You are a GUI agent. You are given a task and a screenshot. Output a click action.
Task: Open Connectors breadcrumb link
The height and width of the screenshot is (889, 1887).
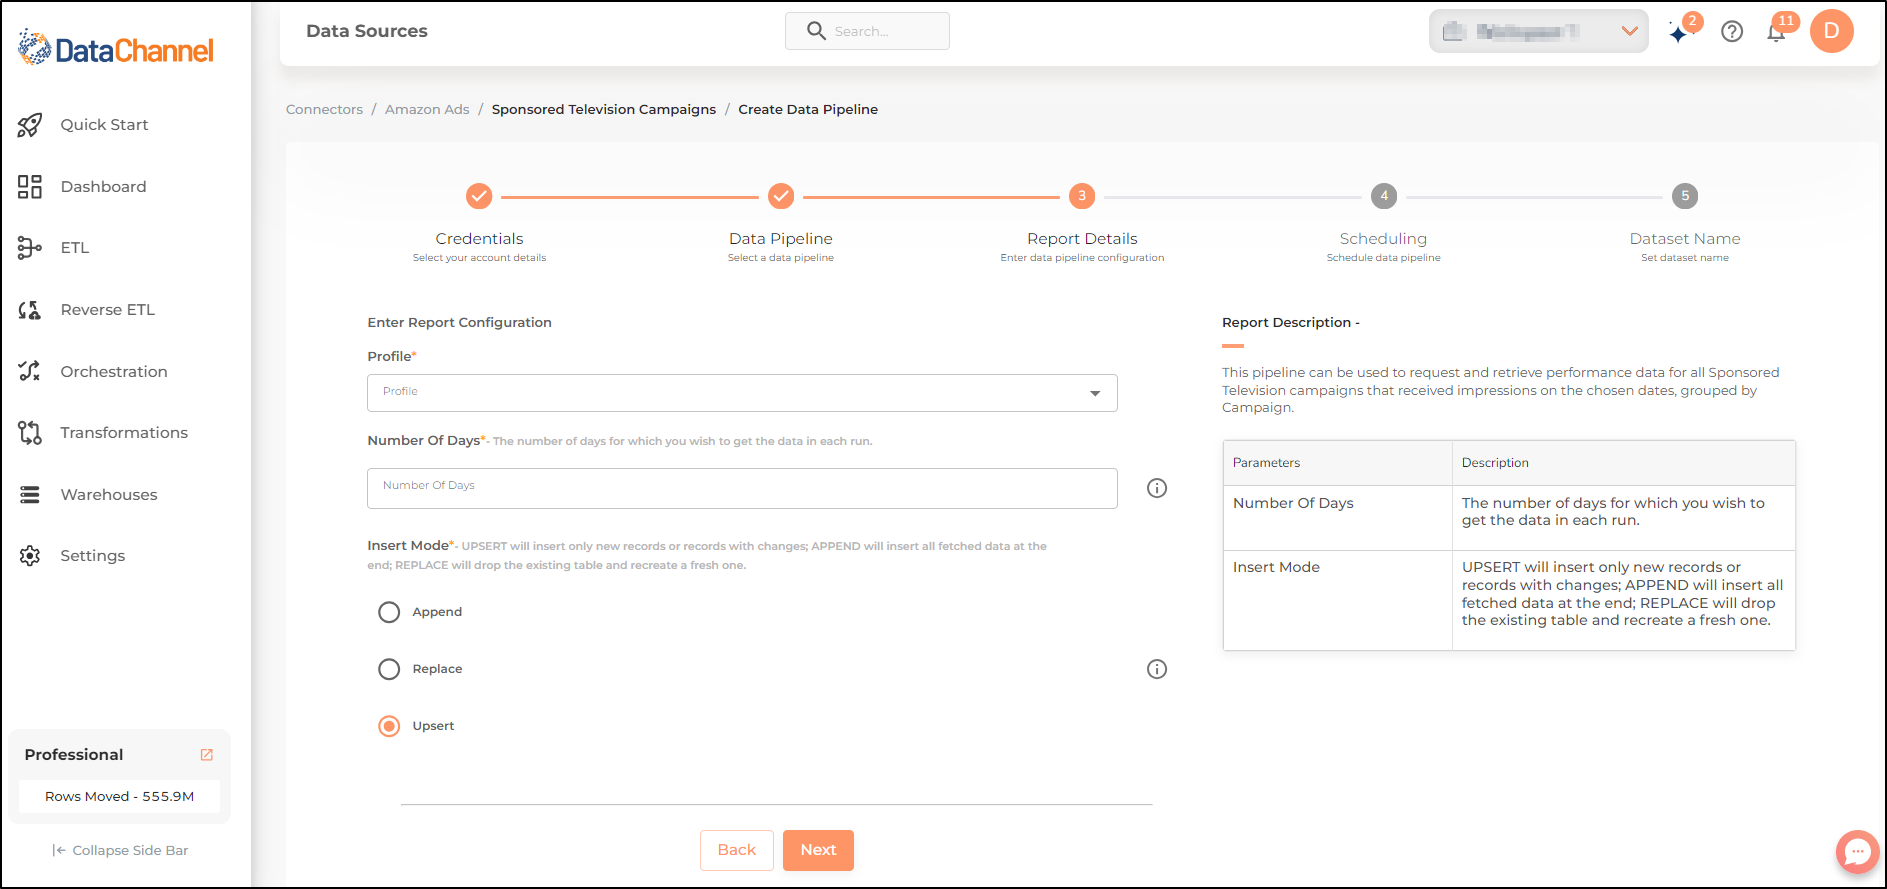324,110
